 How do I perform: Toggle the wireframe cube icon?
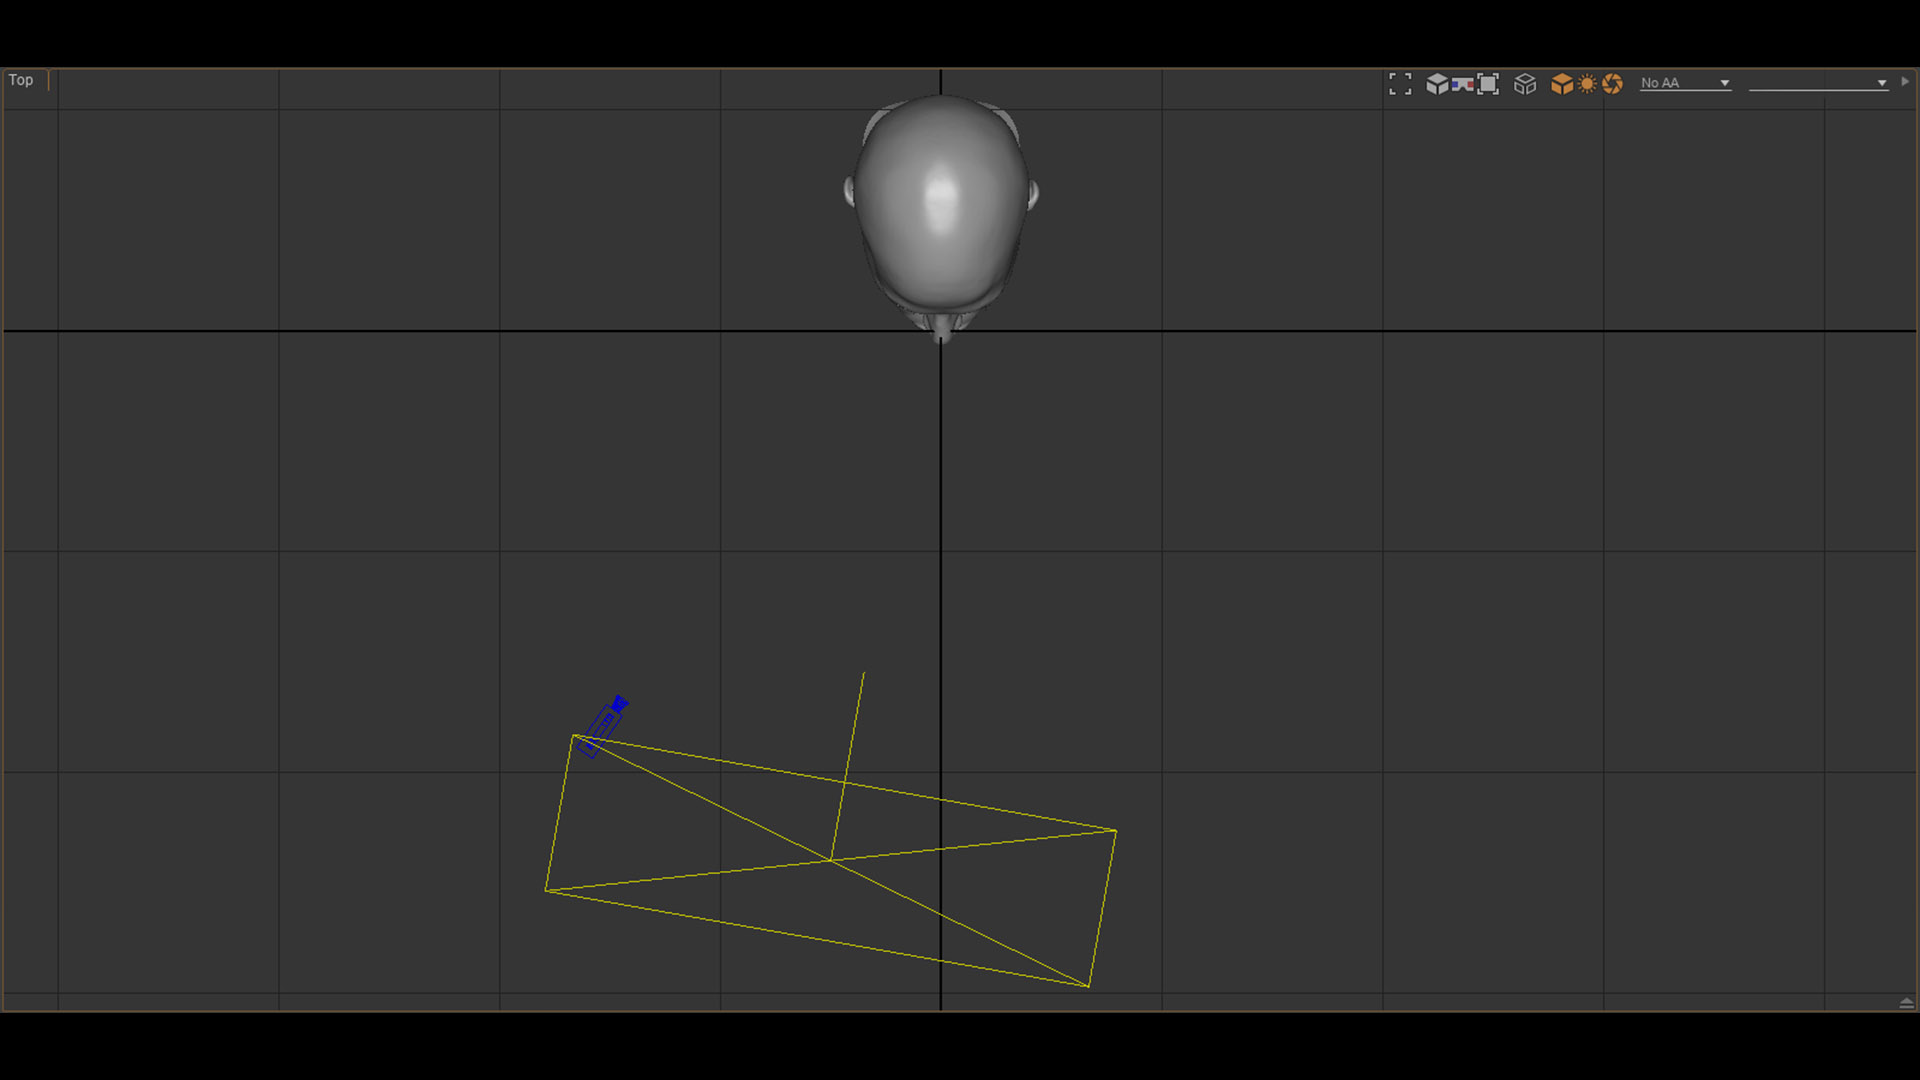(x=1525, y=84)
